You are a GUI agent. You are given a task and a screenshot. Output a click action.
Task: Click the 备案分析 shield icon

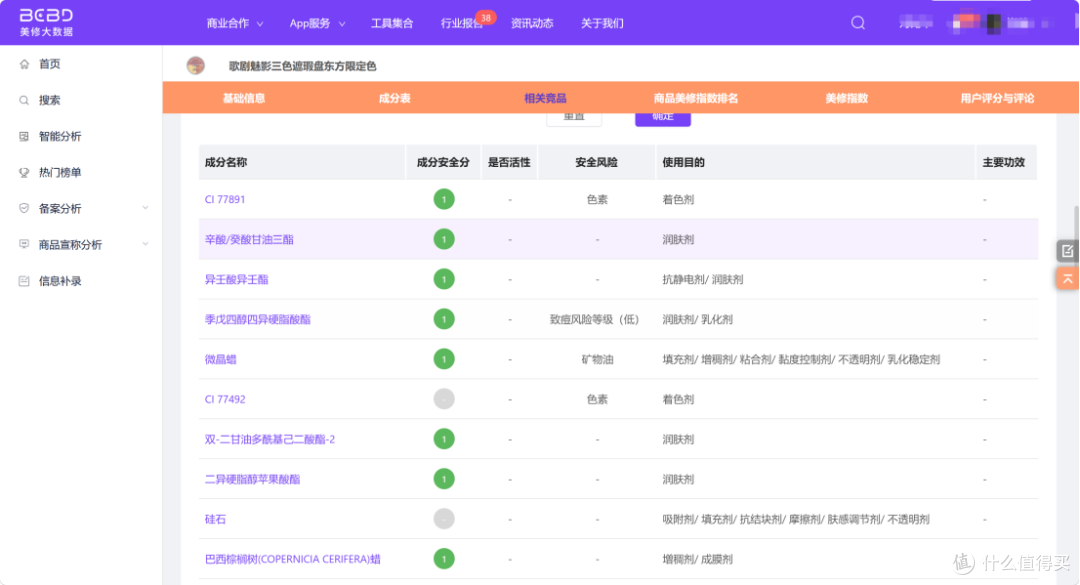tap(24, 208)
